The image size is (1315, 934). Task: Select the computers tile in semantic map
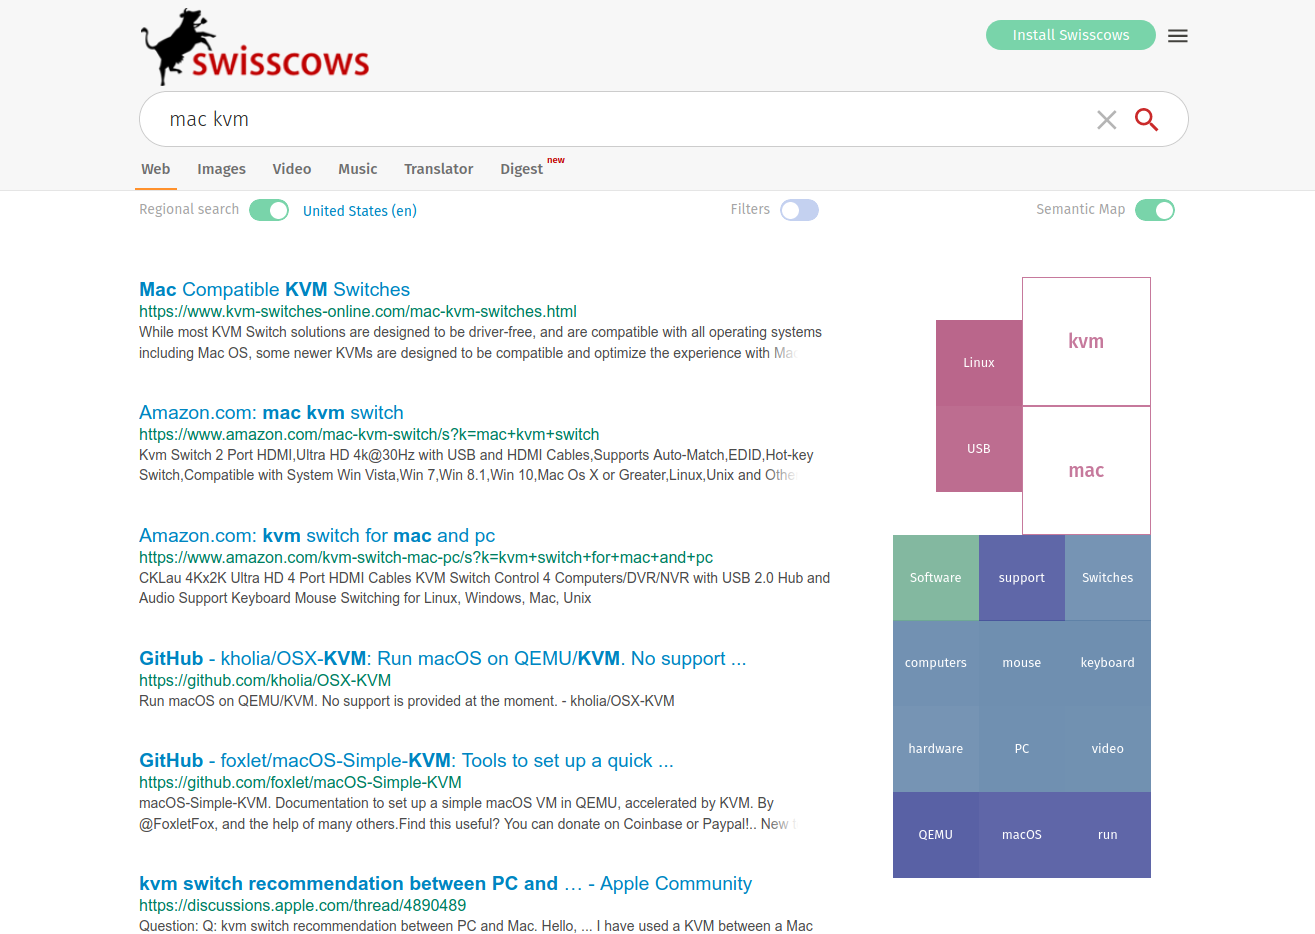click(x=936, y=663)
